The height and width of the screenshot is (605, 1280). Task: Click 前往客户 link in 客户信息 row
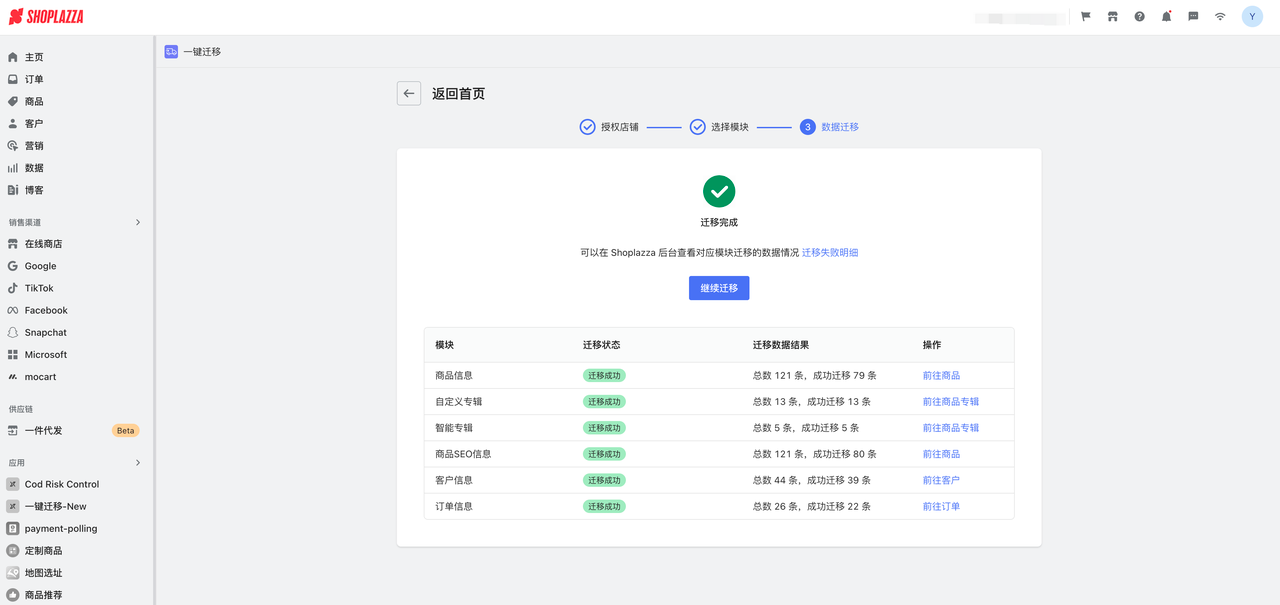[x=940, y=480]
